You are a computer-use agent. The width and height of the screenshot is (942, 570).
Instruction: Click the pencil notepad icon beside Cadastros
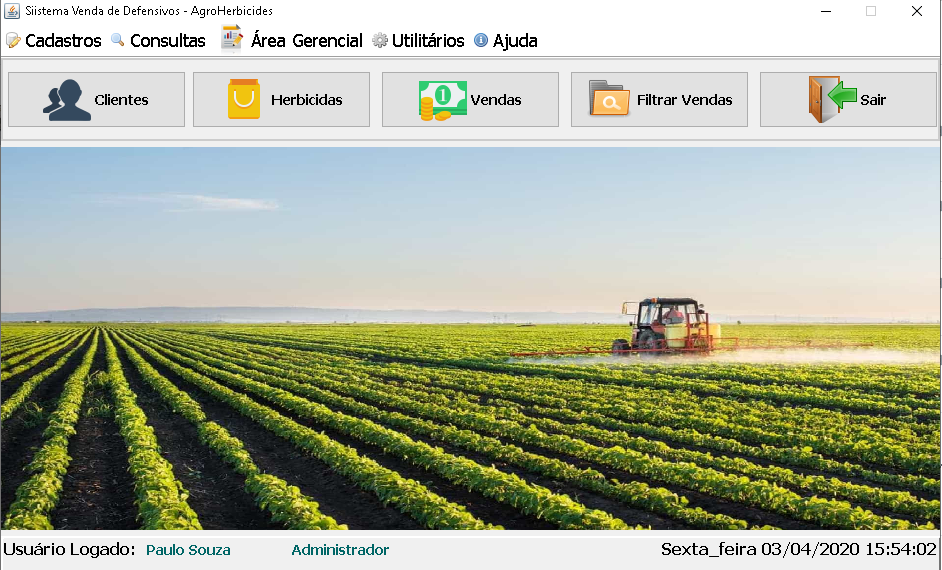coord(13,40)
